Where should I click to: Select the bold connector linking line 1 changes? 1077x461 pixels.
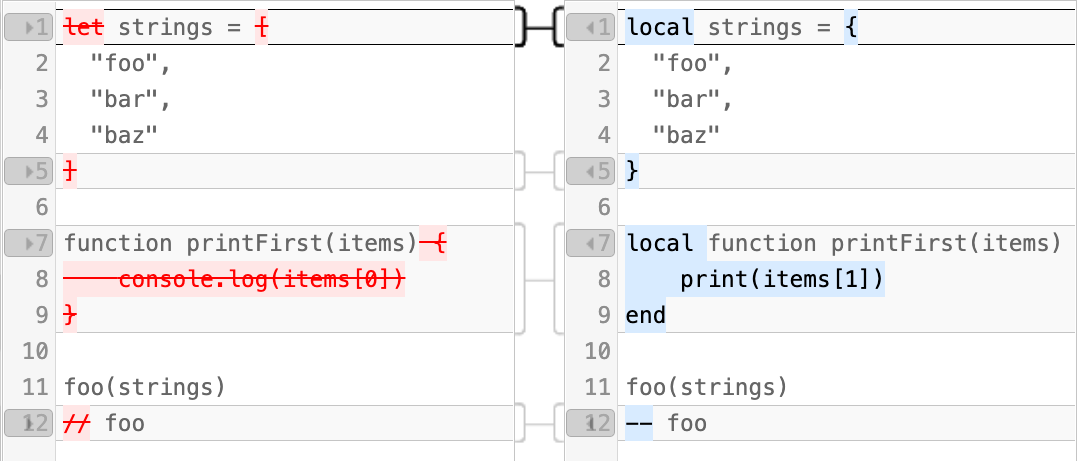[x=539, y=28]
